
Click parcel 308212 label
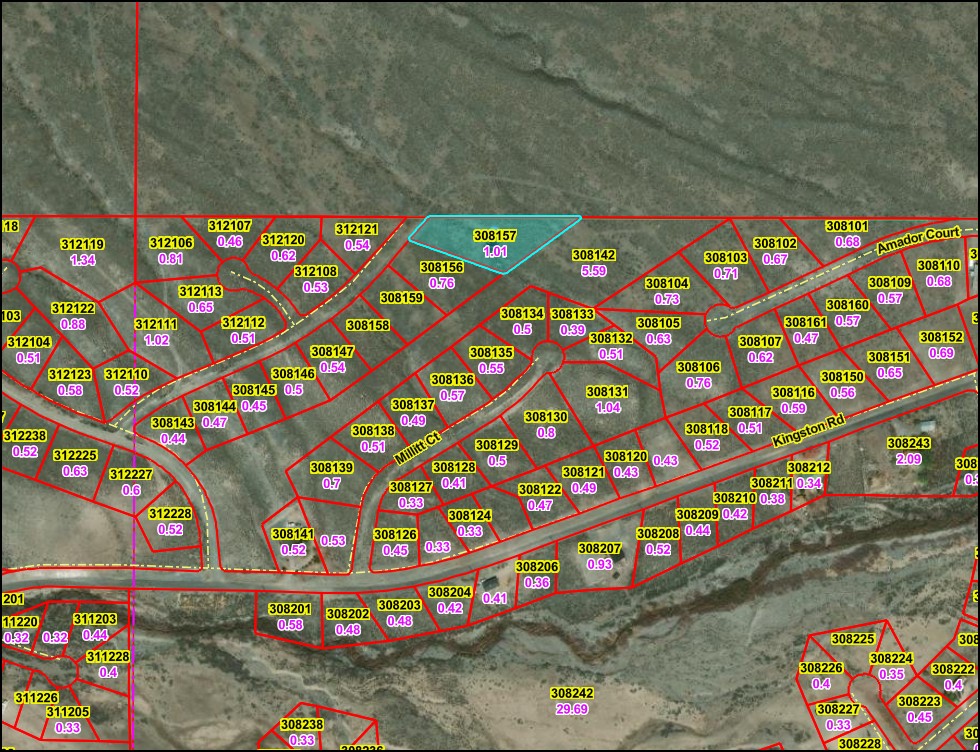(x=809, y=468)
